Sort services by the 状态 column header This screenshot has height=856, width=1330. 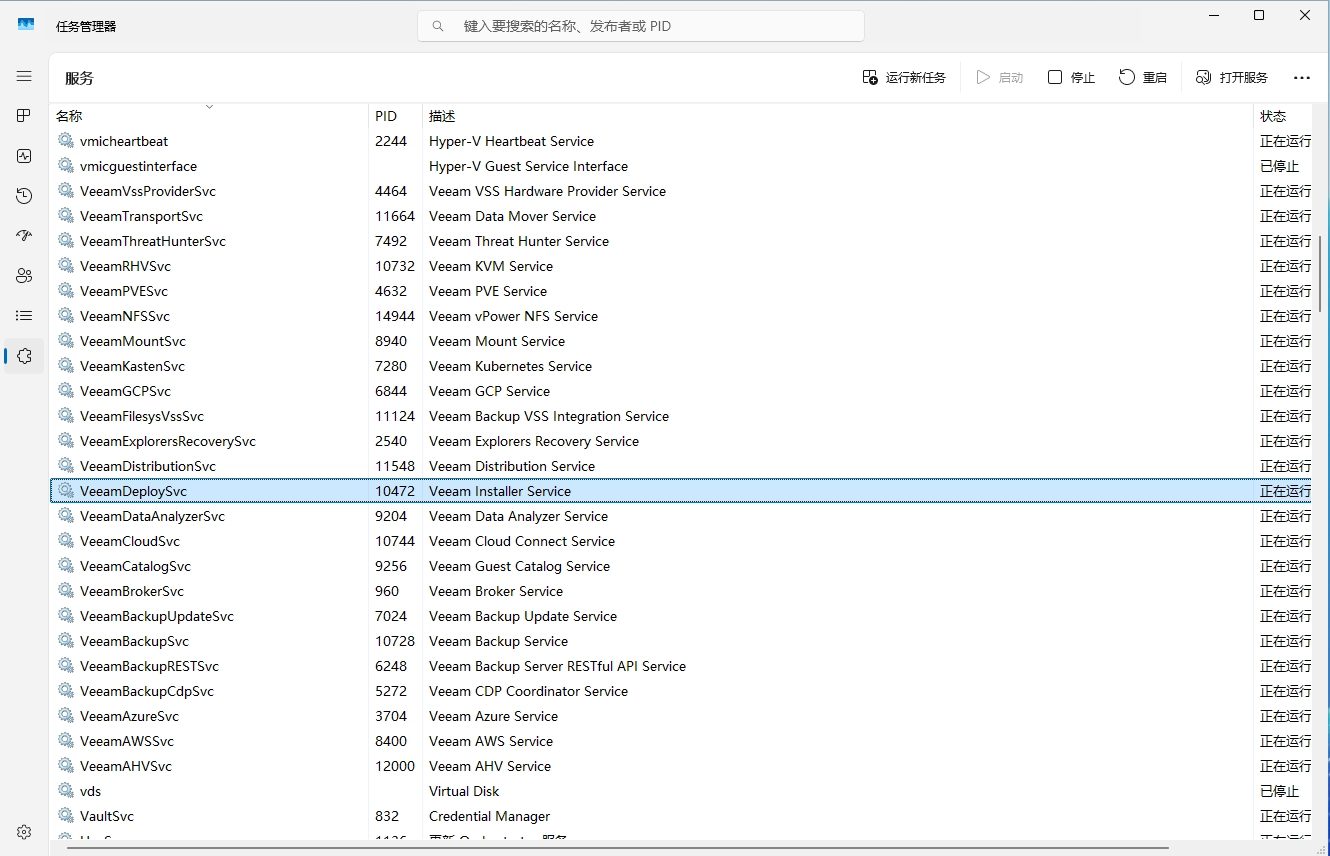click(1283, 116)
